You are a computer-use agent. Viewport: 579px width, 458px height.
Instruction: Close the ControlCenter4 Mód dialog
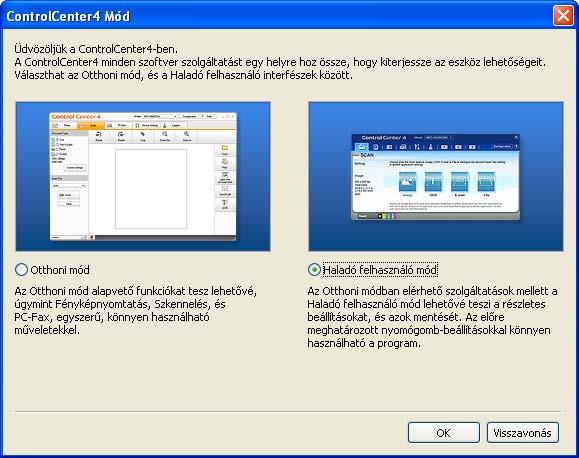[x=563, y=16]
